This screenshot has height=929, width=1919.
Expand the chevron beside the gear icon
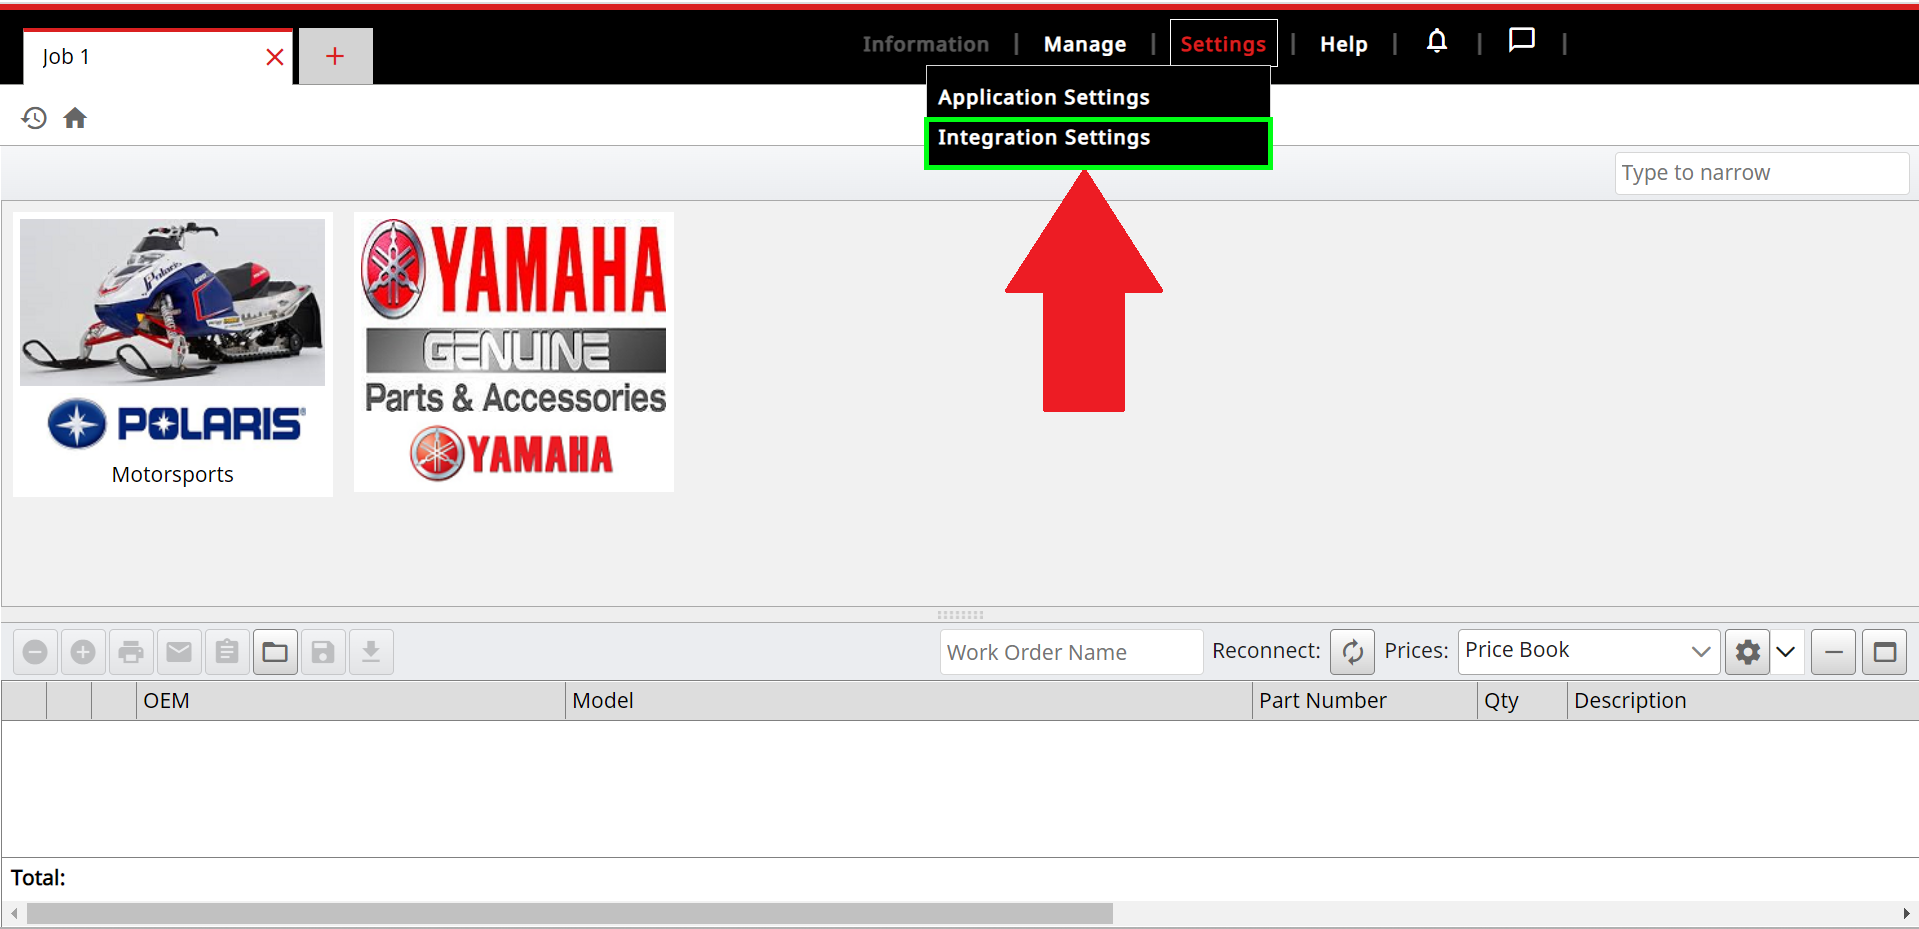(1786, 652)
